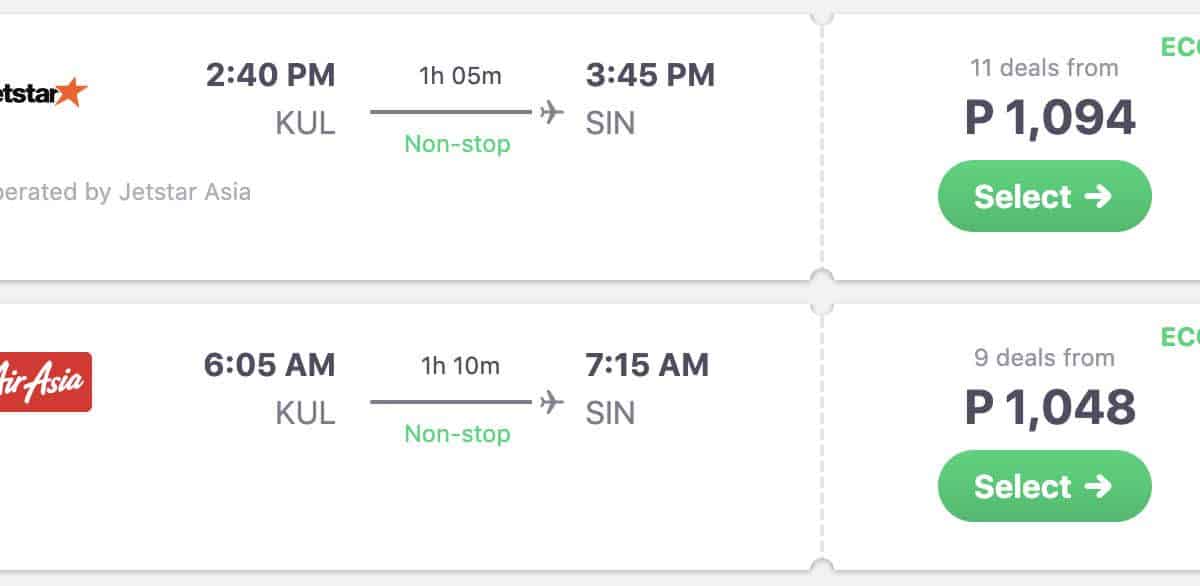The height and width of the screenshot is (586, 1200).
Task: Click the 6:05 AM departure time
Action: click(270, 365)
